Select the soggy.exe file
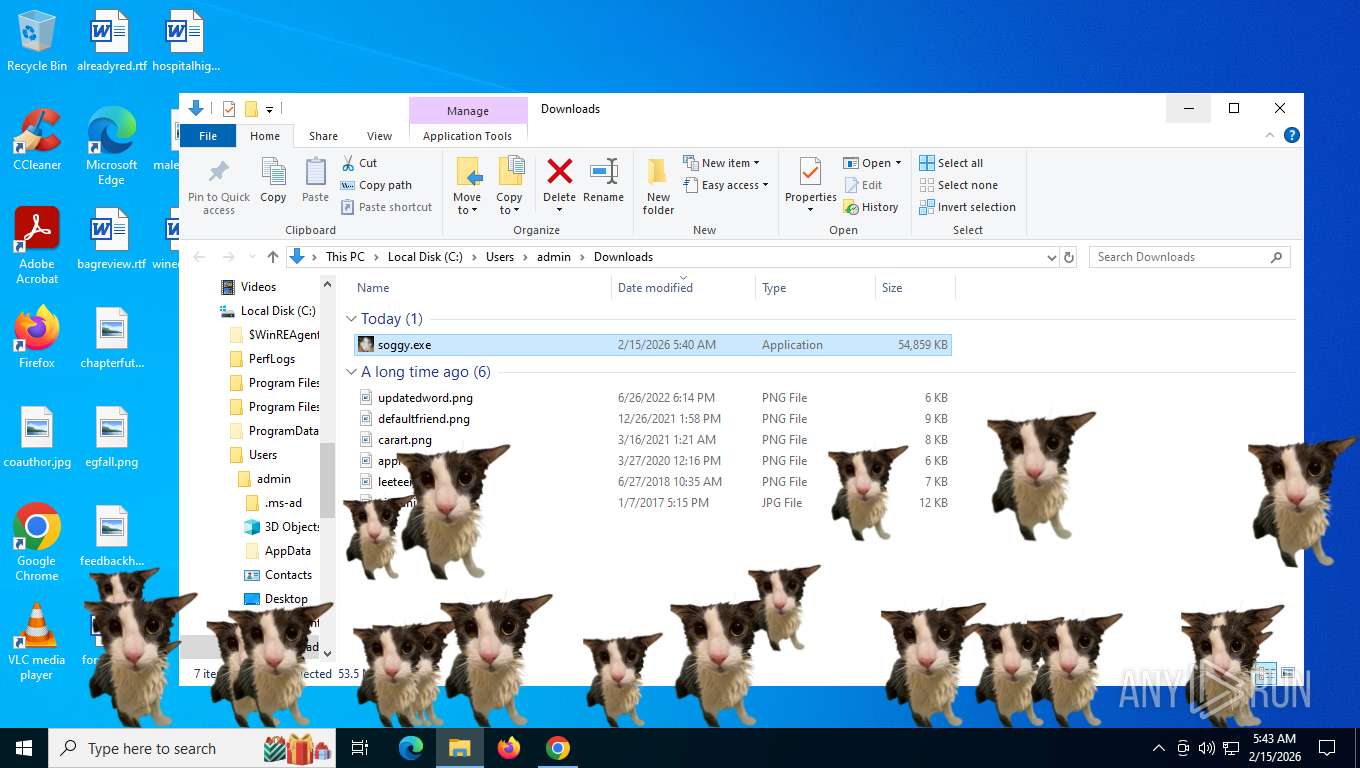Screen dimensions: 1360x768 click(x=653, y=345)
